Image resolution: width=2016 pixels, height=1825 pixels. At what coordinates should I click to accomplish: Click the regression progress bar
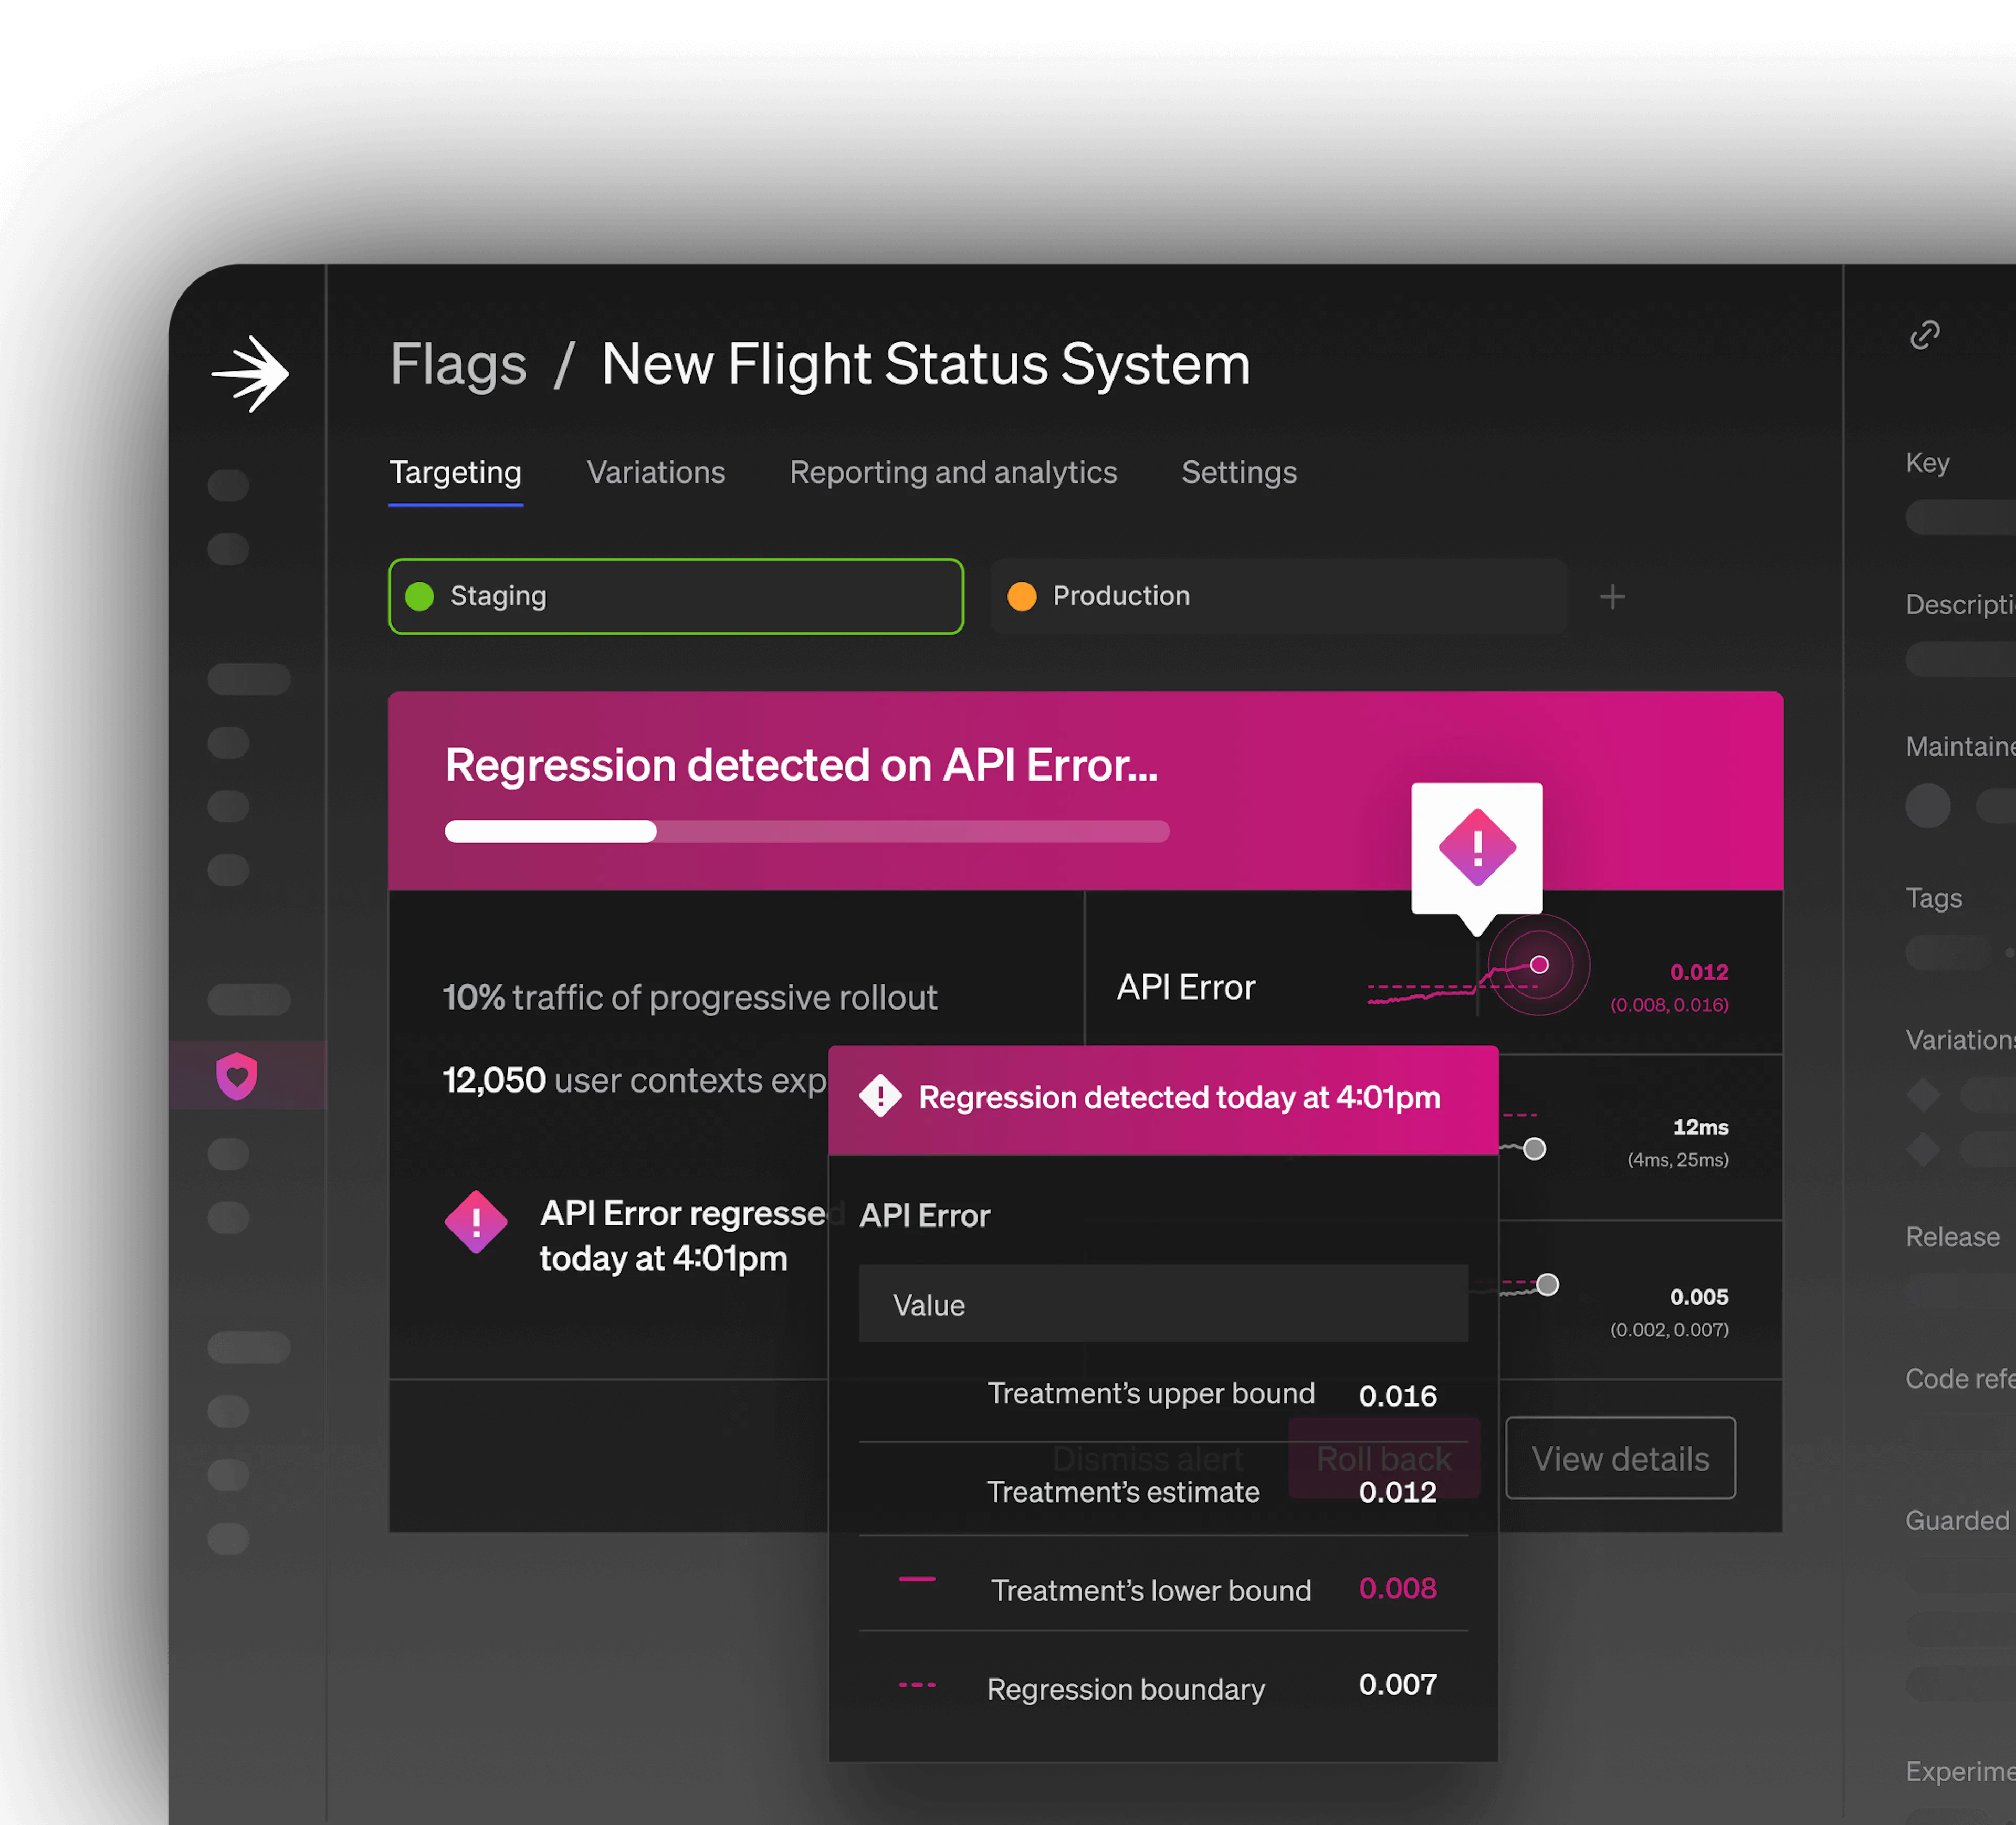807,831
